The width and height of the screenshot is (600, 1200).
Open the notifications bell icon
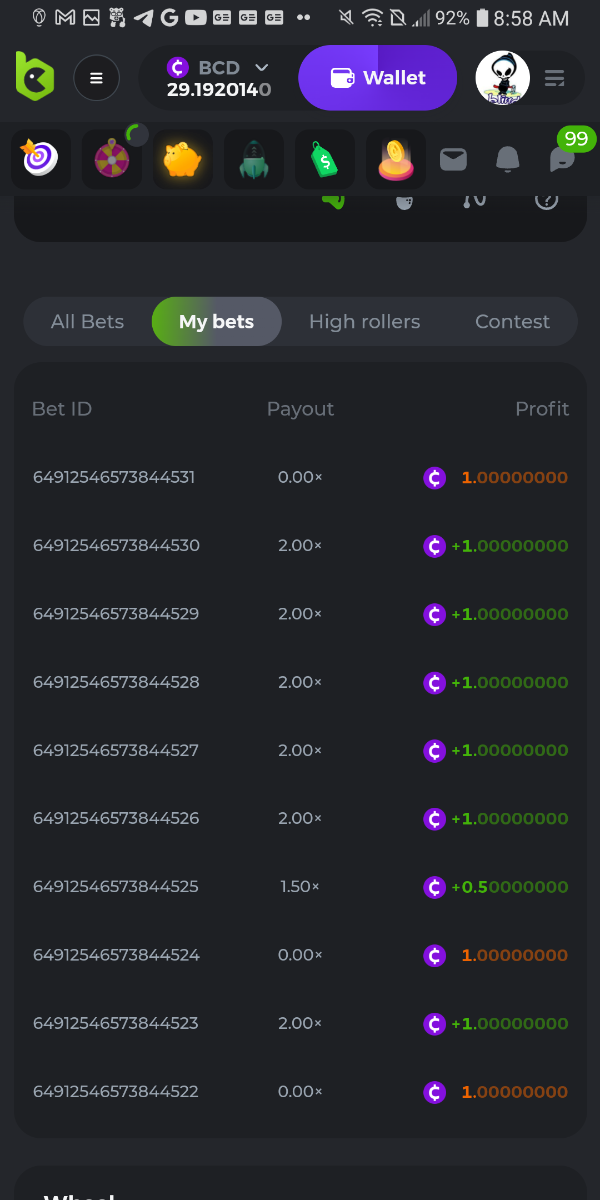(508, 159)
